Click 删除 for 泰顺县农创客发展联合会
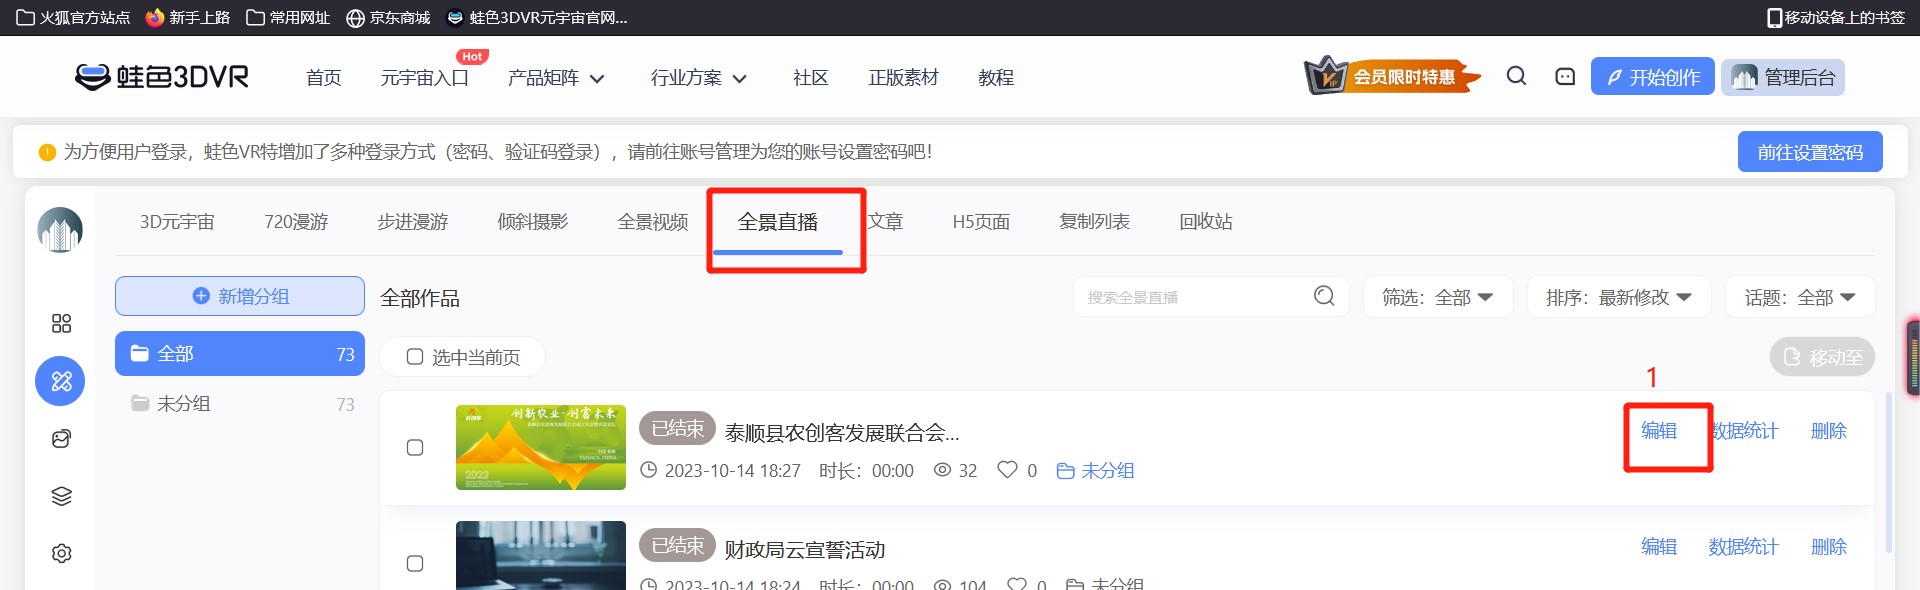 [1829, 431]
